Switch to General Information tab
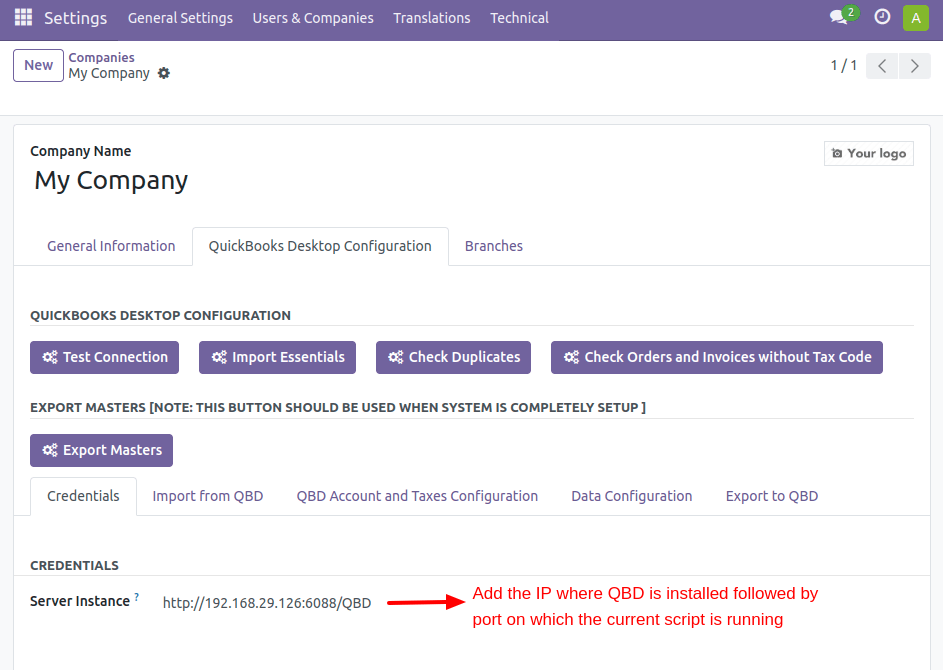The width and height of the screenshot is (943, 670). 111,246
